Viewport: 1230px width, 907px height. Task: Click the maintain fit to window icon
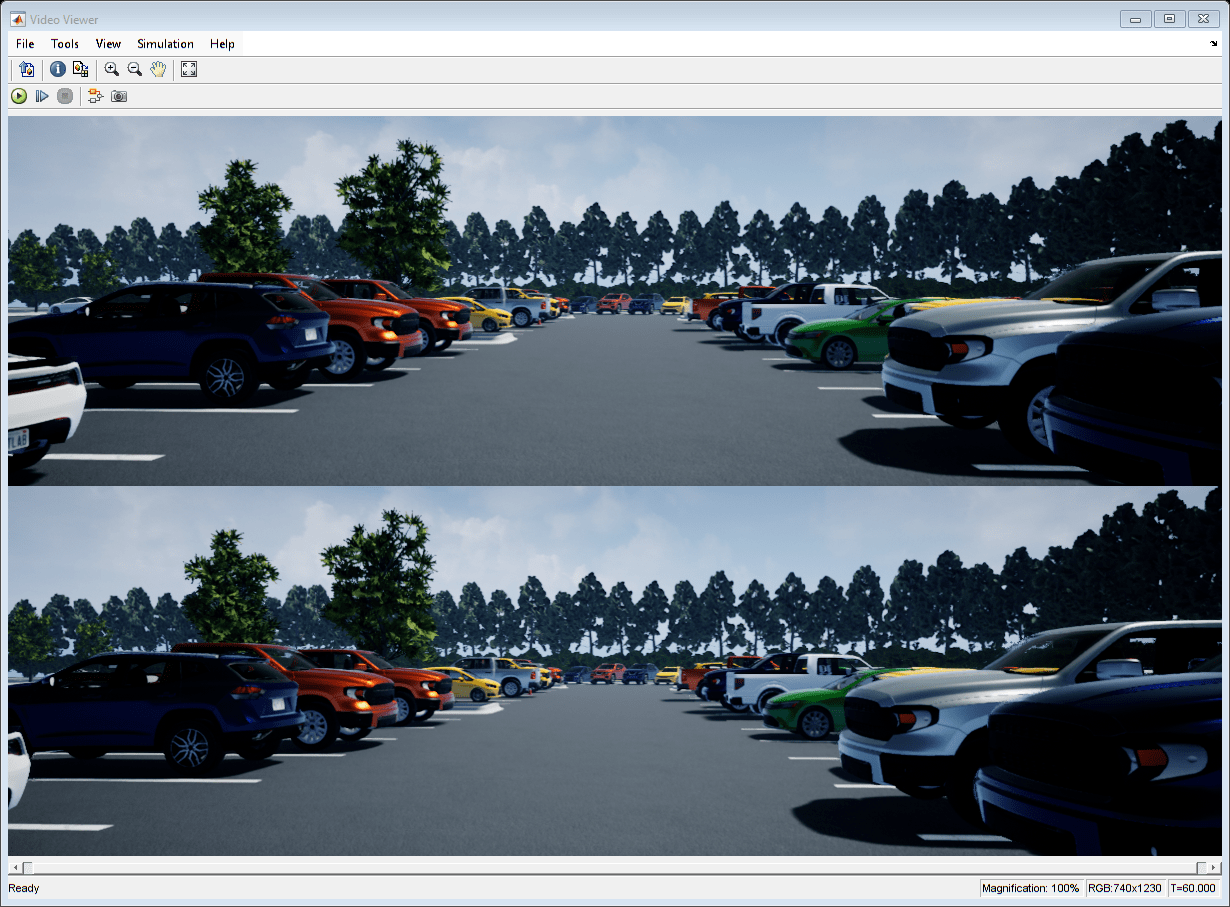click(189, 69)
